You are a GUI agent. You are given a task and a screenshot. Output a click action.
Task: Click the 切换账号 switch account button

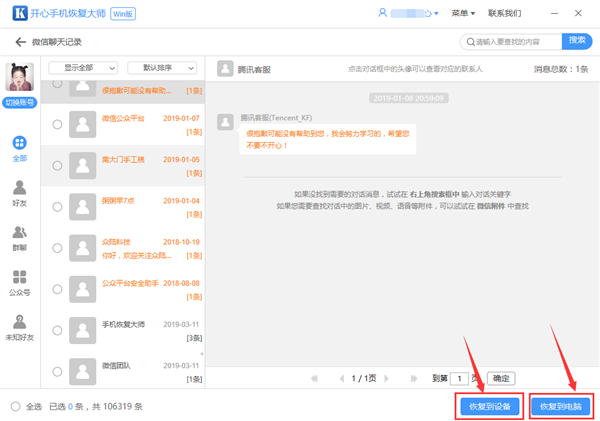coord(20,103)
